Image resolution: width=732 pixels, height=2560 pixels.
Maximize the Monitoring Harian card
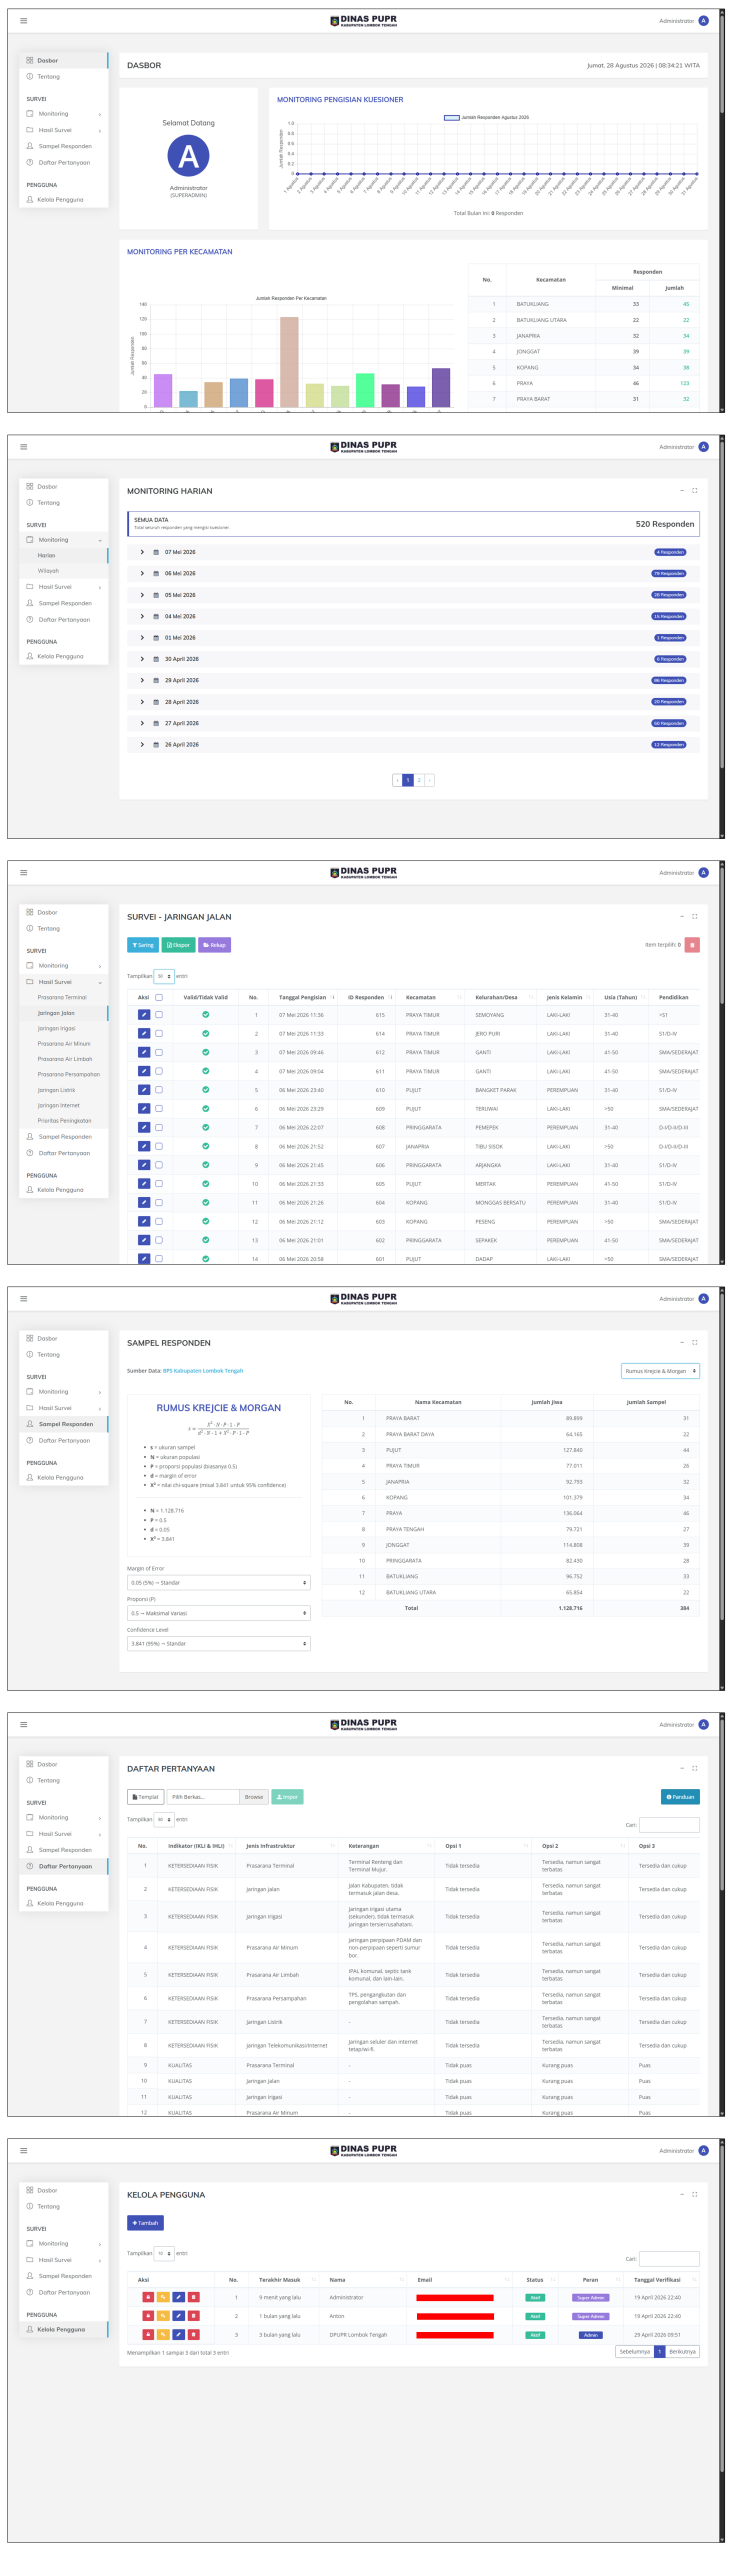(x=694, y=491)
